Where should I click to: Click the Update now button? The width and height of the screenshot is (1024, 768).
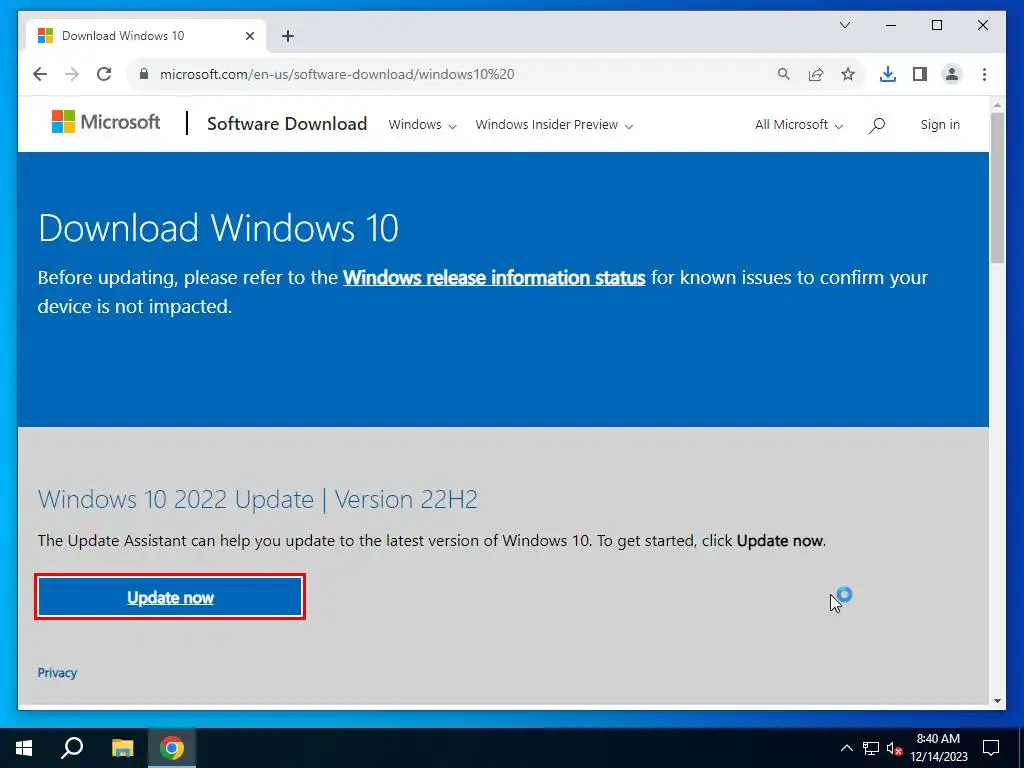170,597
